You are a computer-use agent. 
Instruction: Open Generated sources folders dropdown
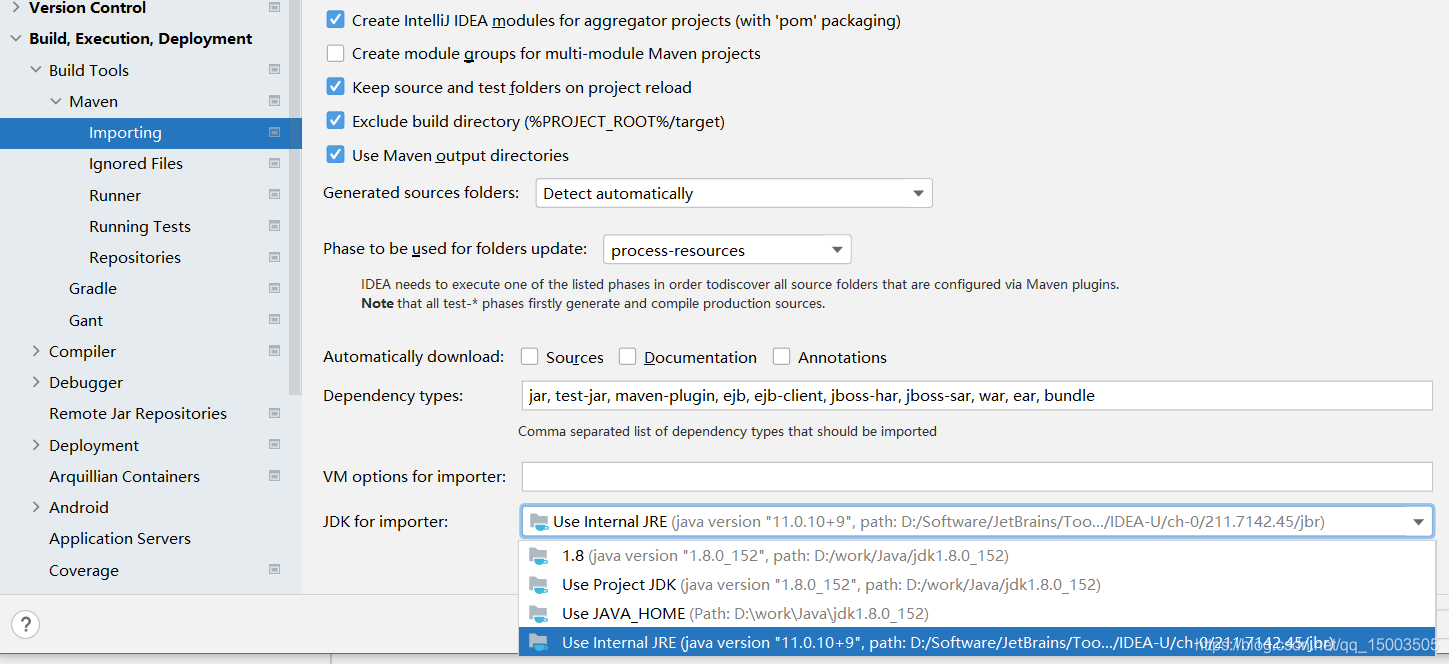[x=734, y=193]
